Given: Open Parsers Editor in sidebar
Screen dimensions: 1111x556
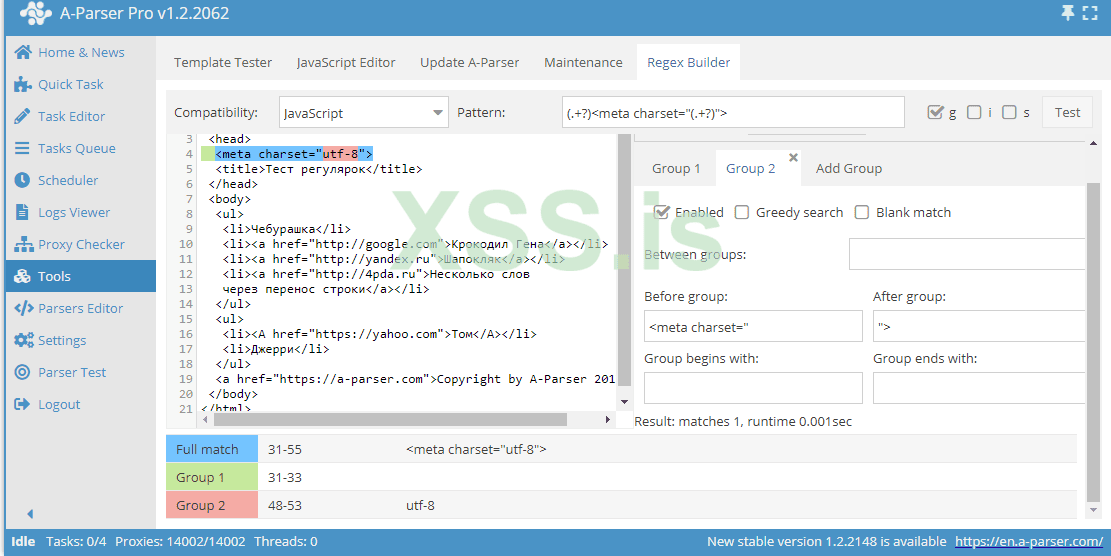Looking at the screenshot, I should pos(81,308).
